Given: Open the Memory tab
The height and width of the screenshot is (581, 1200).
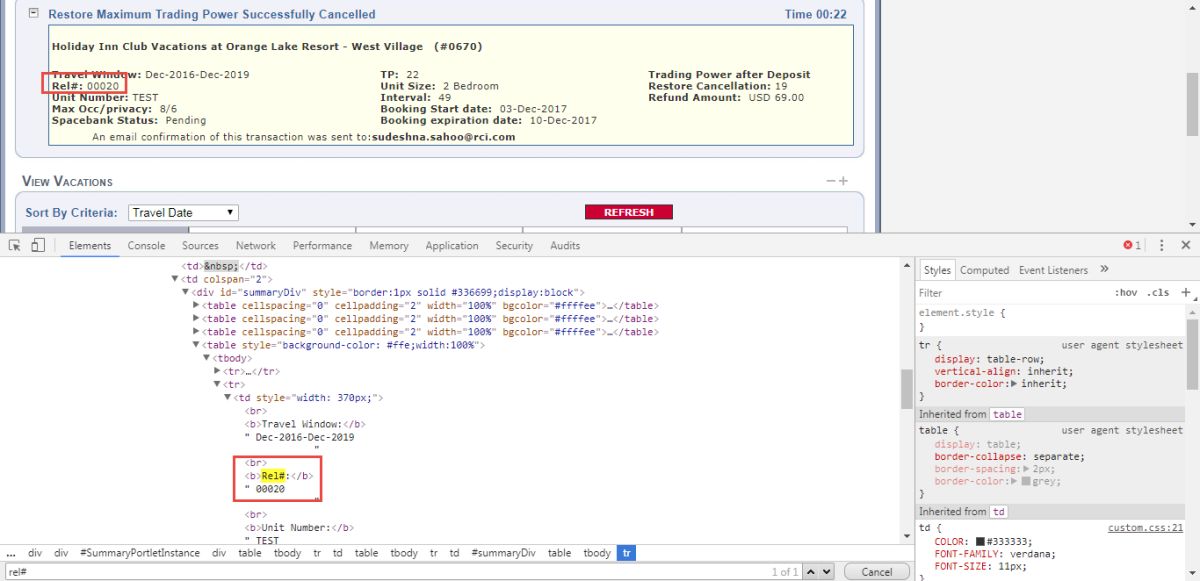Looking at the screenshot, I should click(x=389, y=245).
